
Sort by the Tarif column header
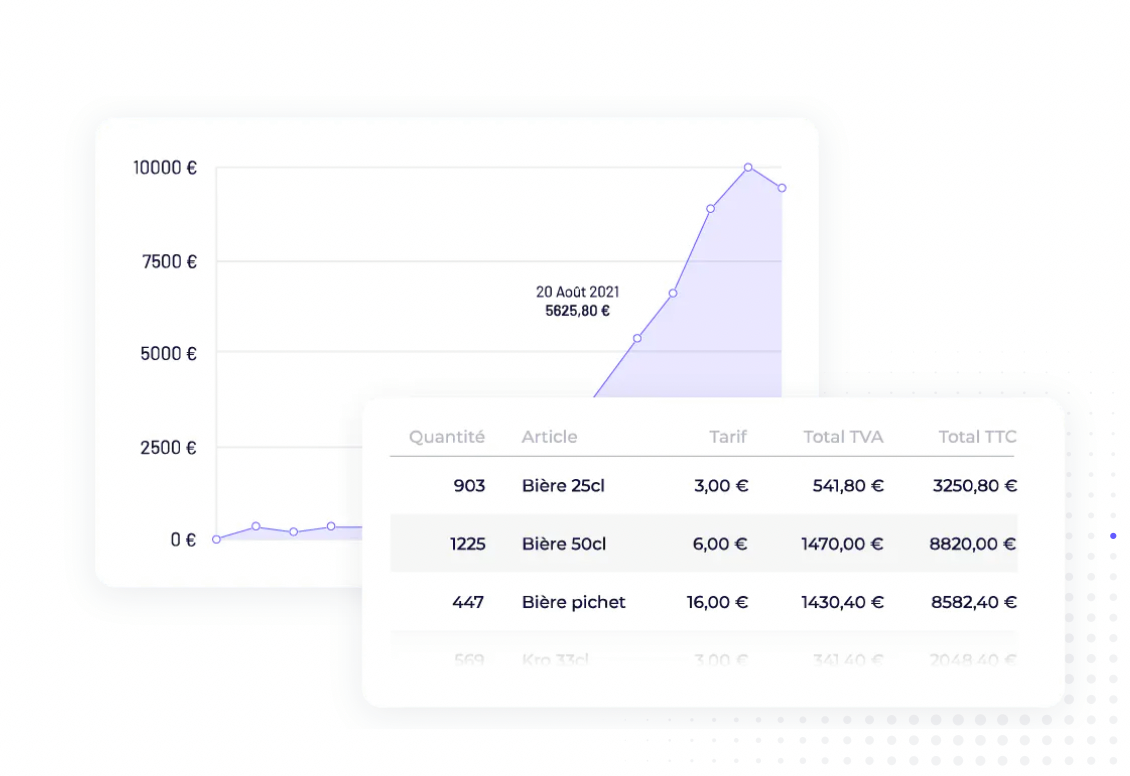point(728,437)
